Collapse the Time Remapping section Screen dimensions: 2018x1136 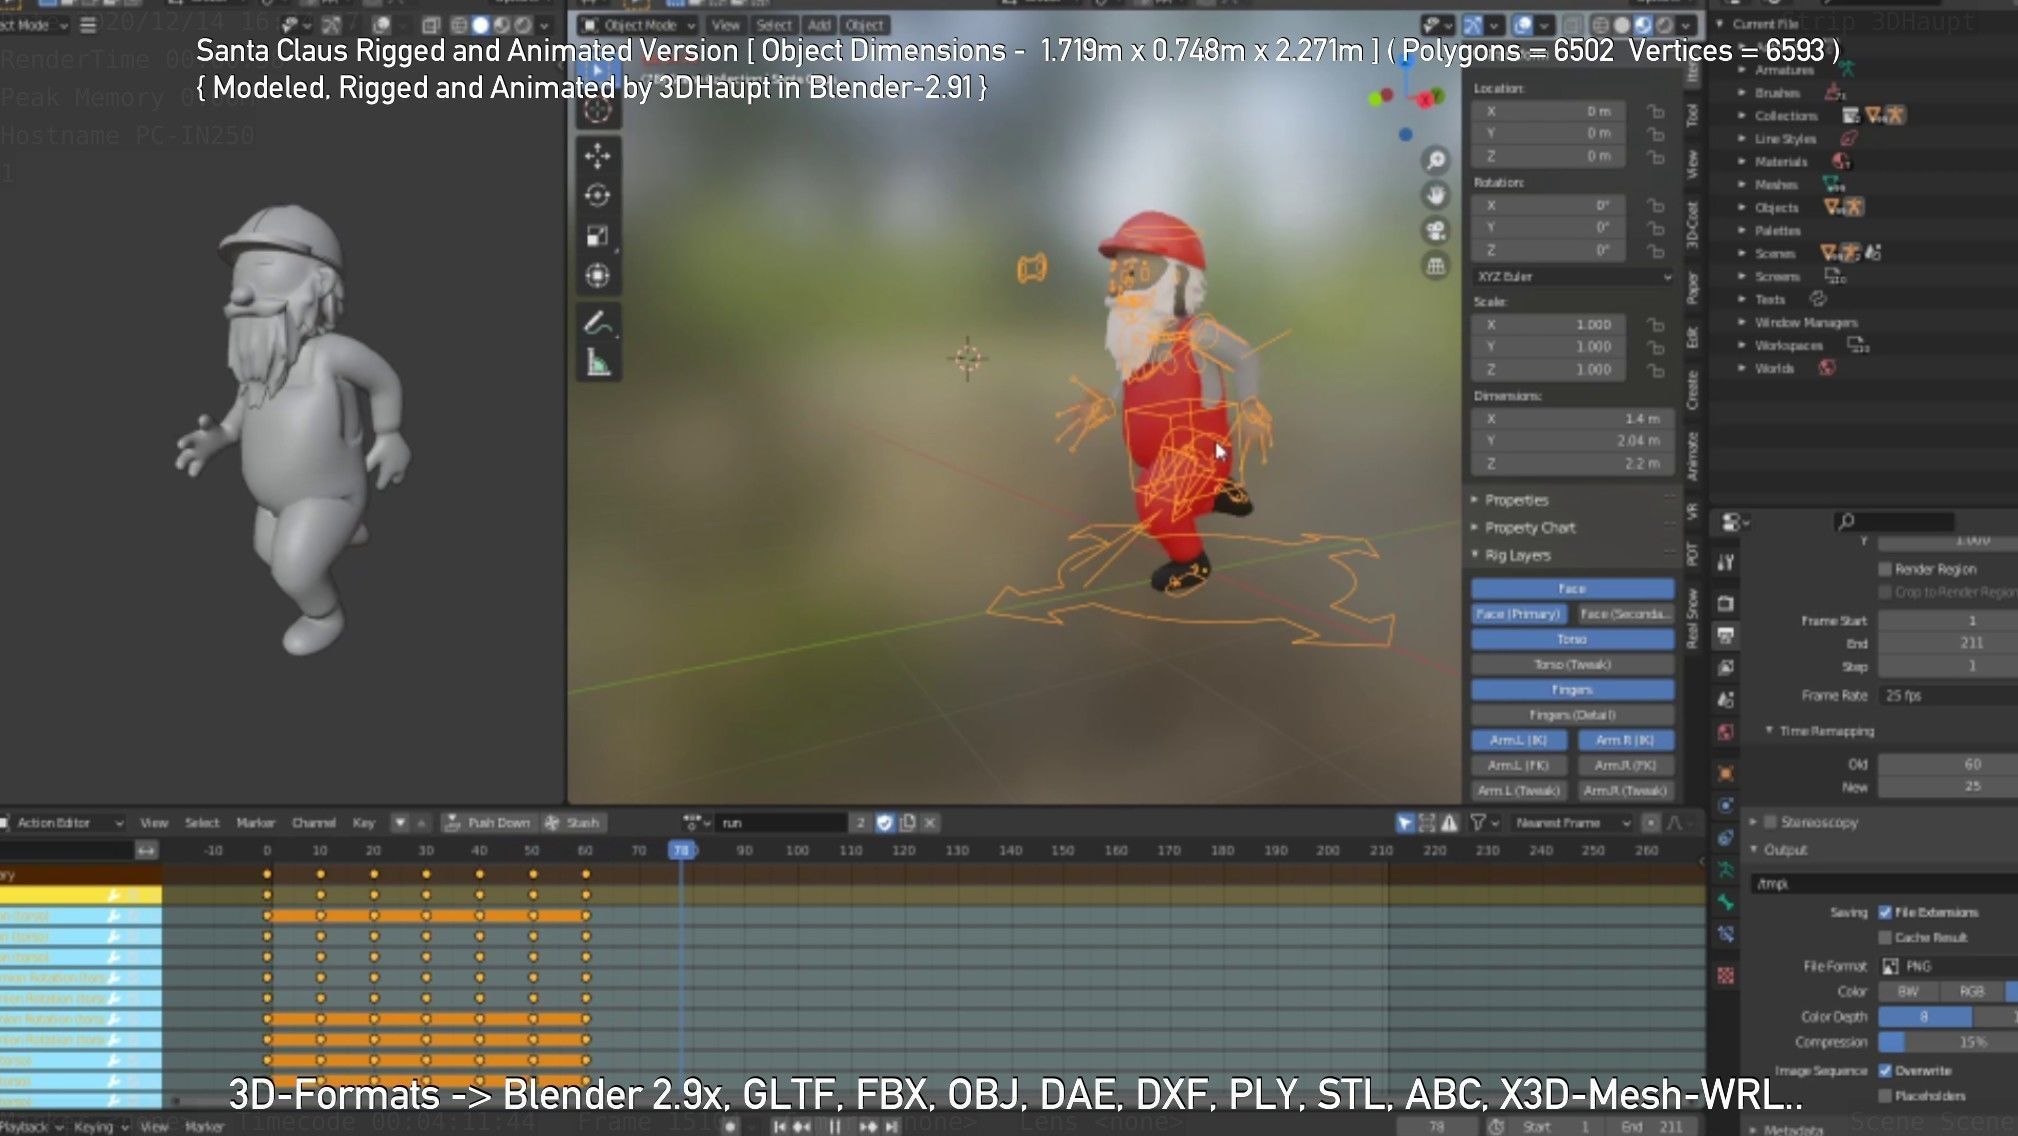pos(1820,731)
